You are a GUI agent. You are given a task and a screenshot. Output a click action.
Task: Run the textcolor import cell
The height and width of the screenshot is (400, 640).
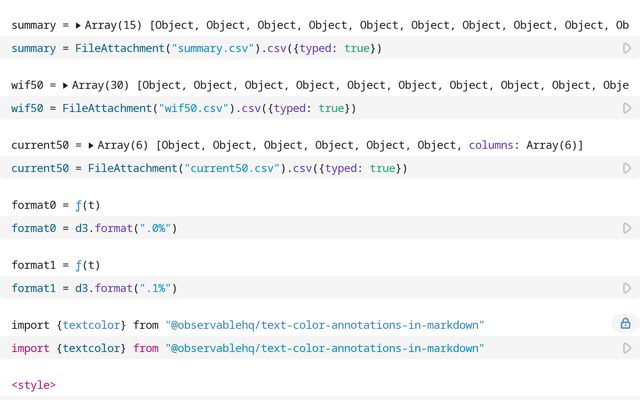coord(627,348)
